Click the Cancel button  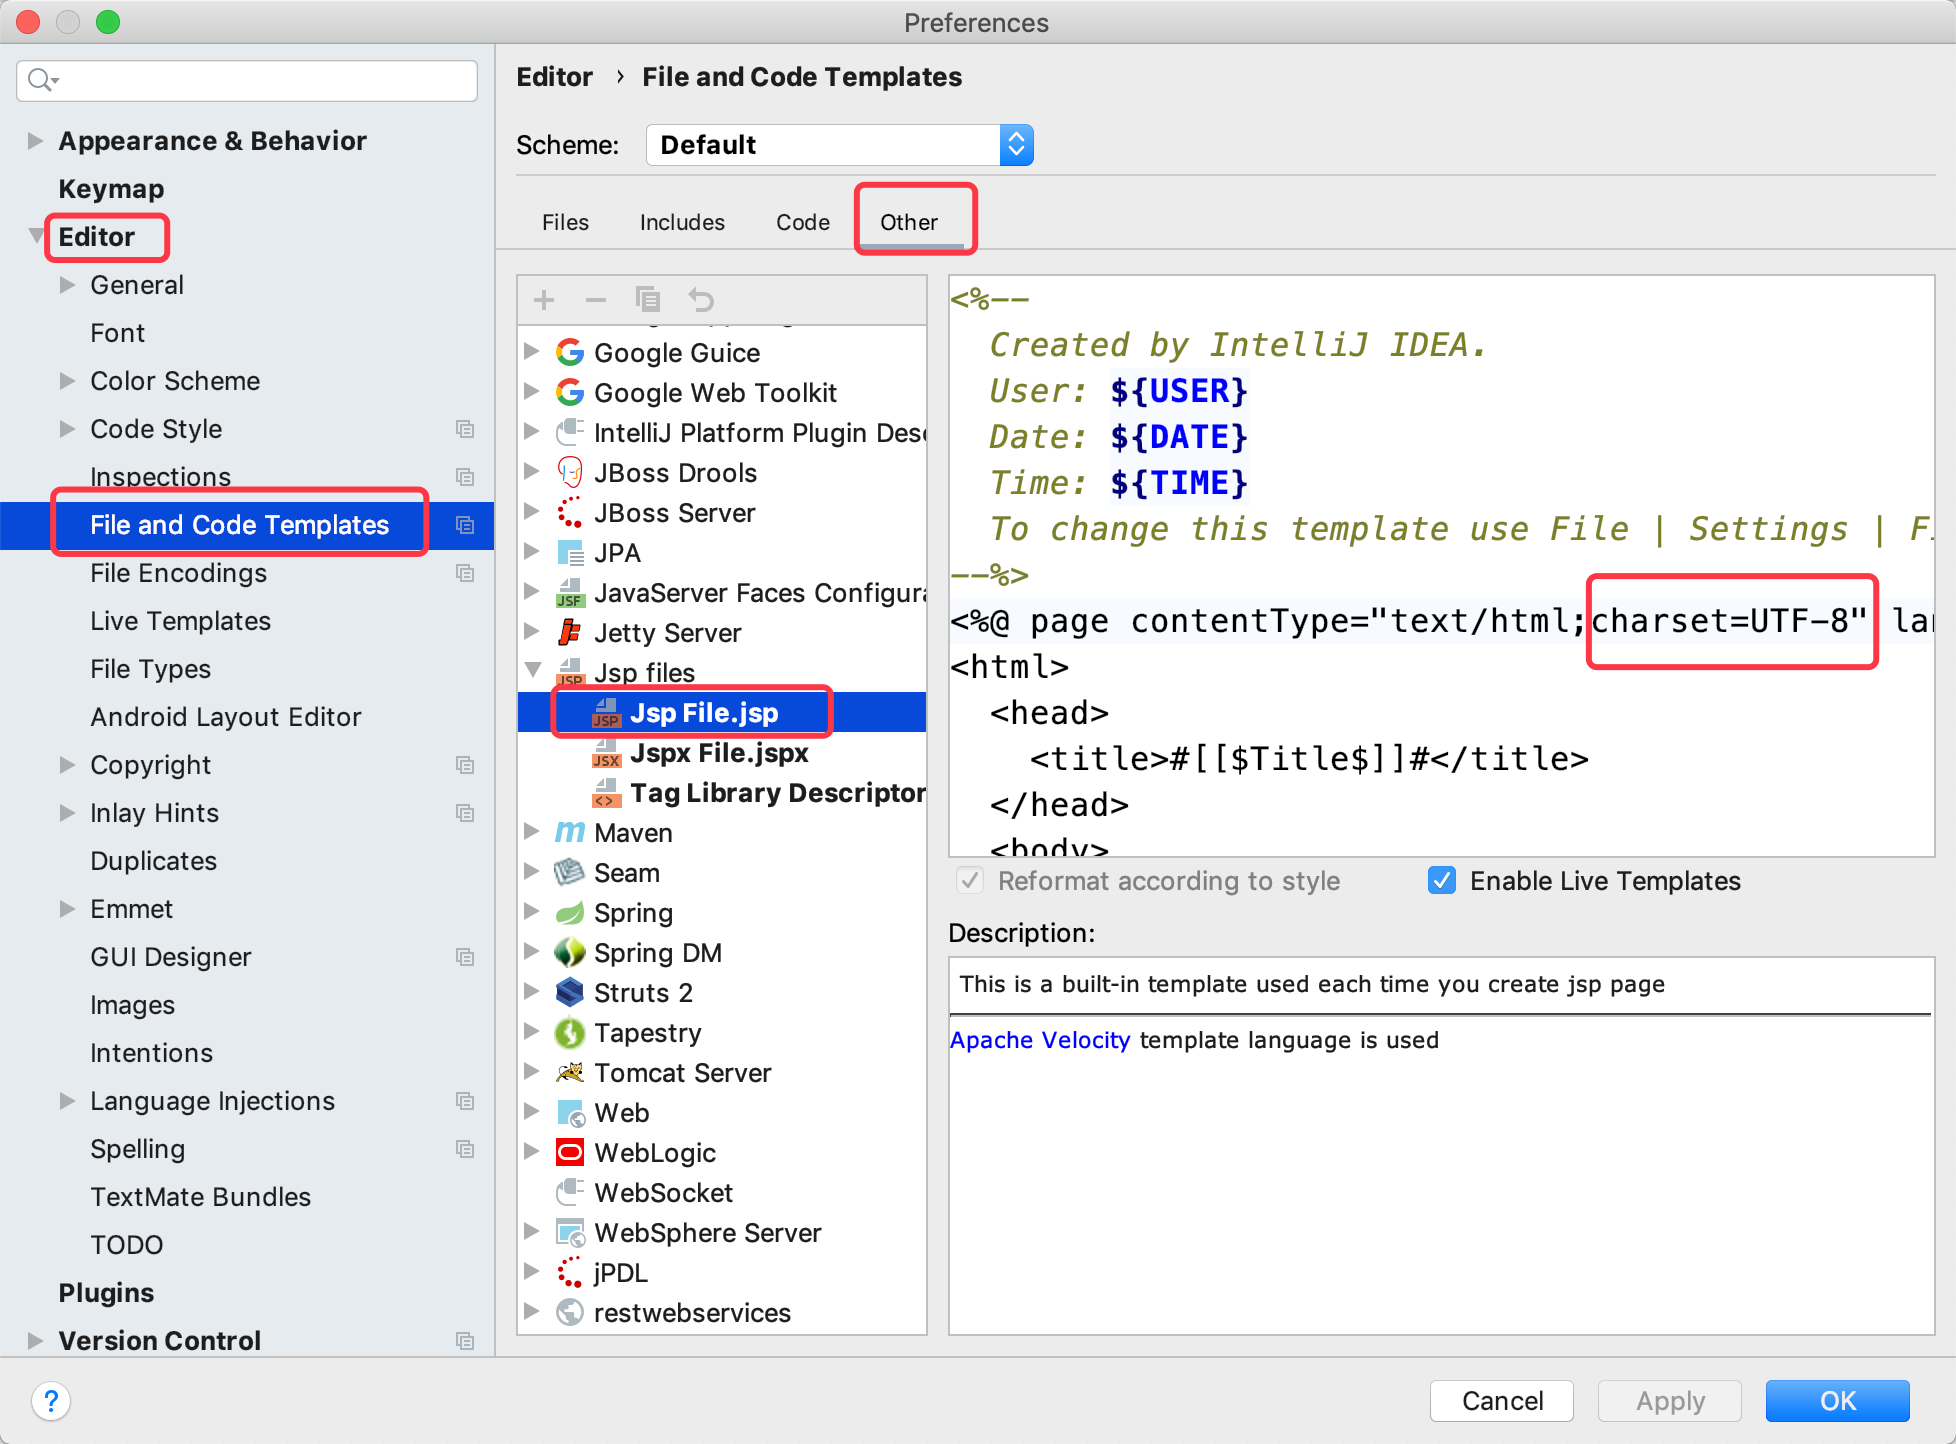tap(1502, 1400)
